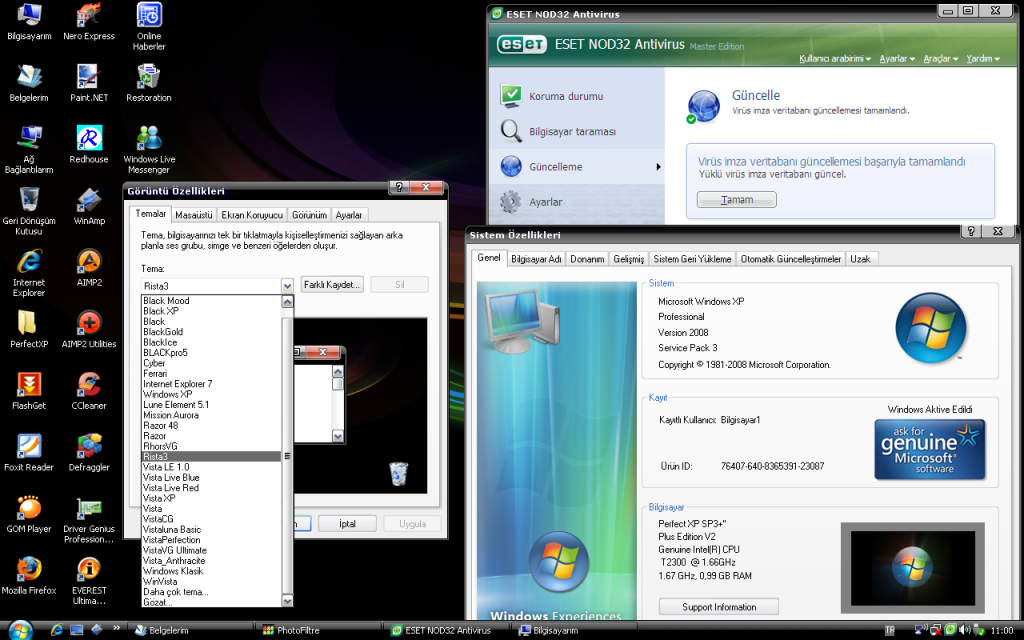Image resolution: width=1024 pixels, height=640 pixels.
Task: Open the Araçlar menu in ESET
Action: coord(938,58)
